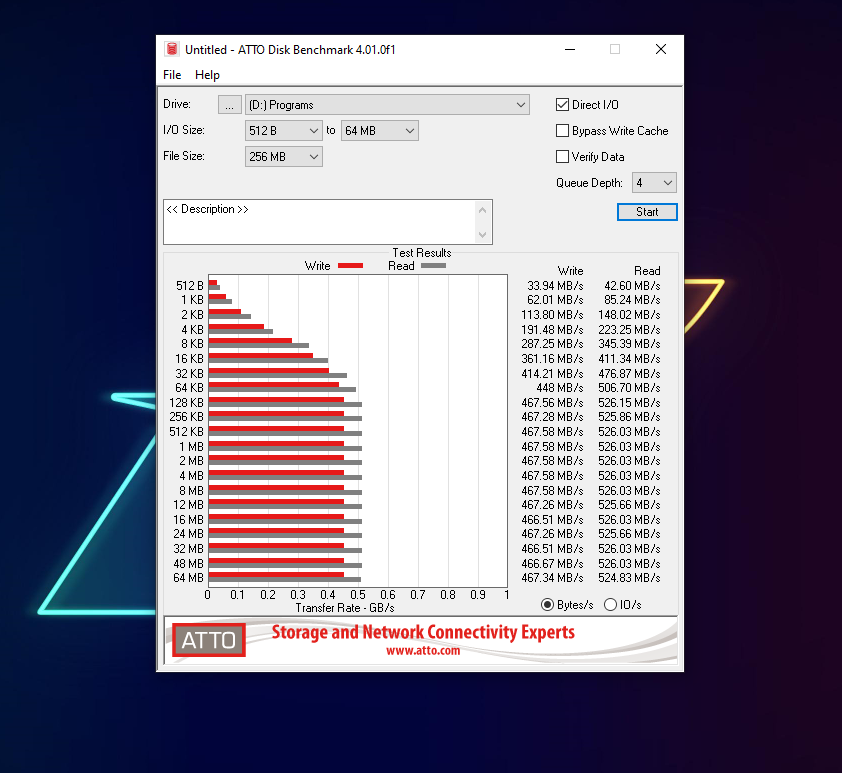Screen dimensions: 842x773
Task: Click the 191.48 MB/s write value
Action: click(552, 330)
